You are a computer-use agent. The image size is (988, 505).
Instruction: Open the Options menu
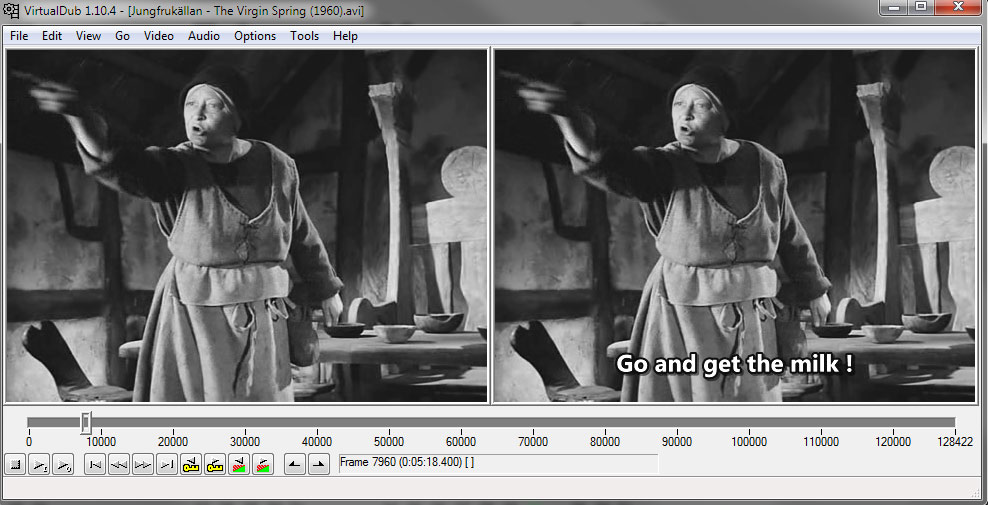click(x=255, y=36)
